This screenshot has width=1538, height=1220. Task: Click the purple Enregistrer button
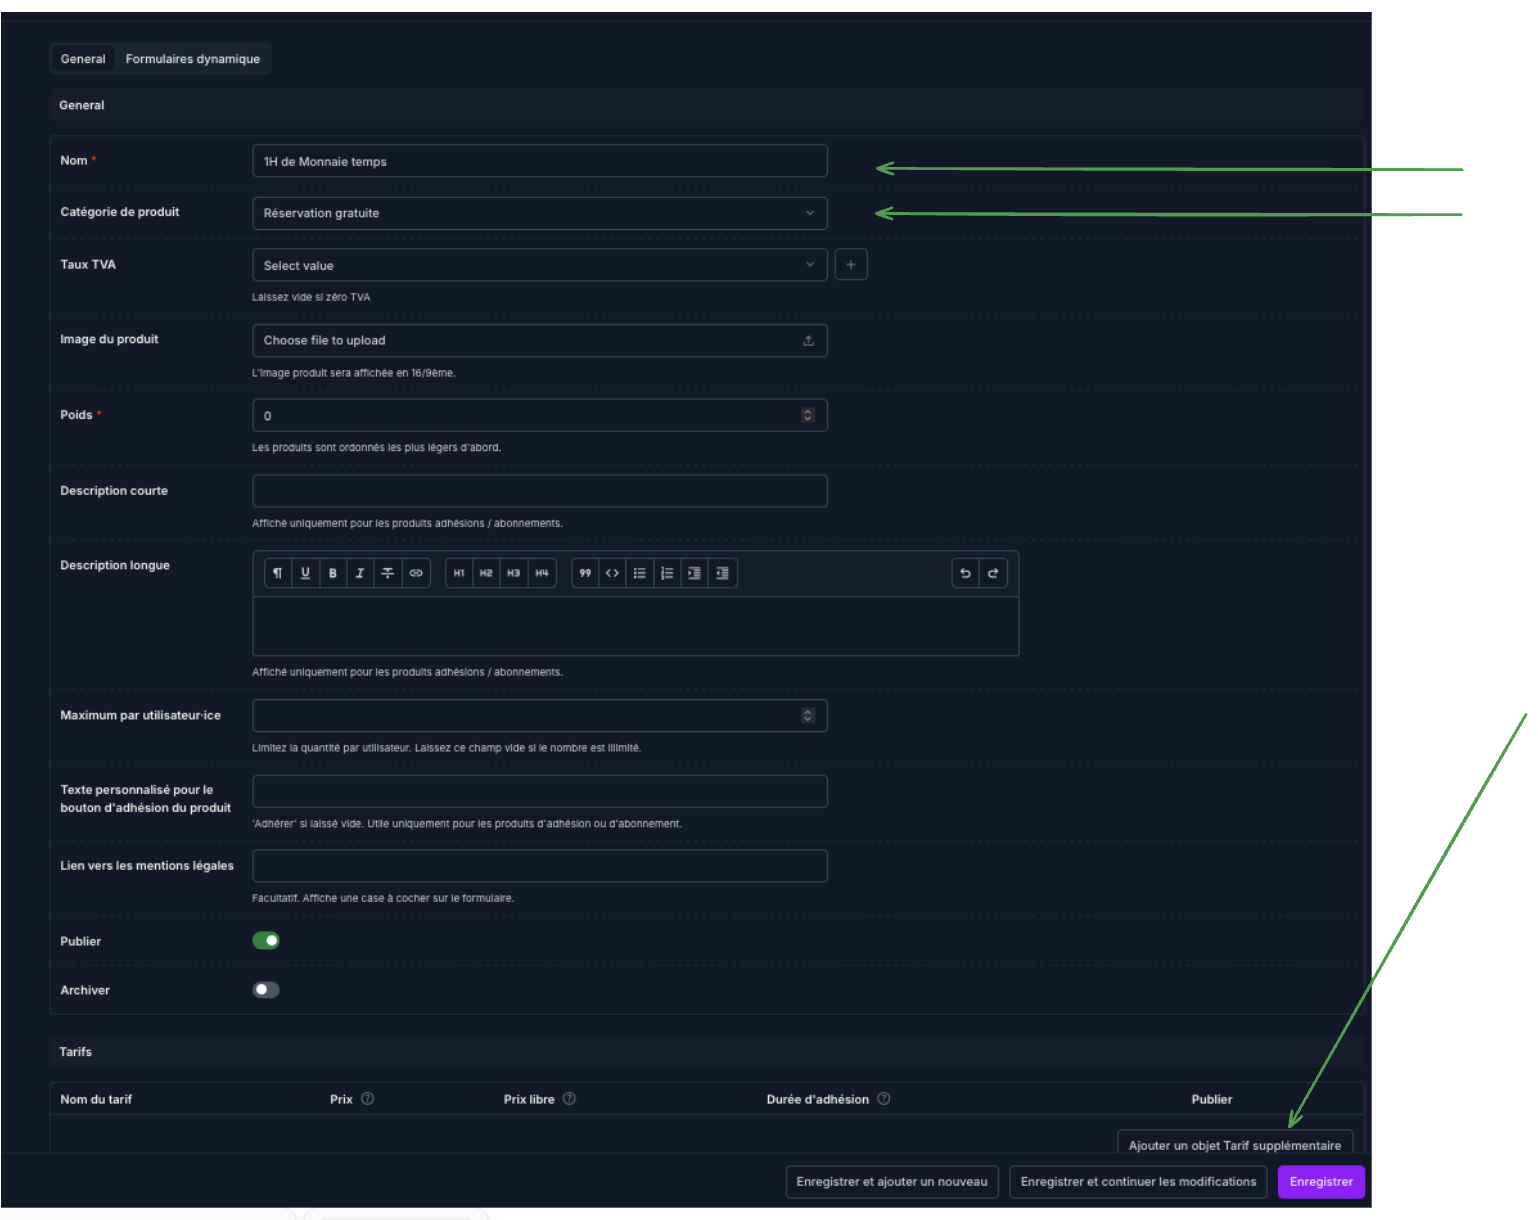click(1320, 1182)
